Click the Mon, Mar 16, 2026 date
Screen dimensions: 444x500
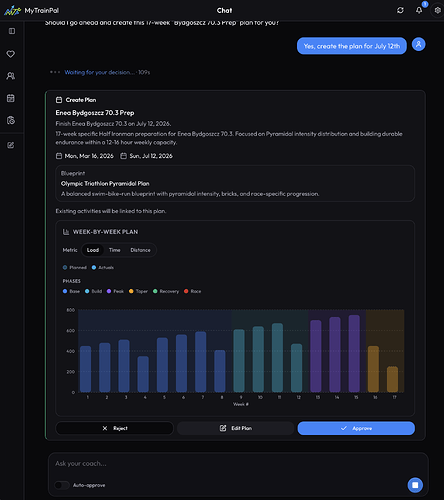89,156
